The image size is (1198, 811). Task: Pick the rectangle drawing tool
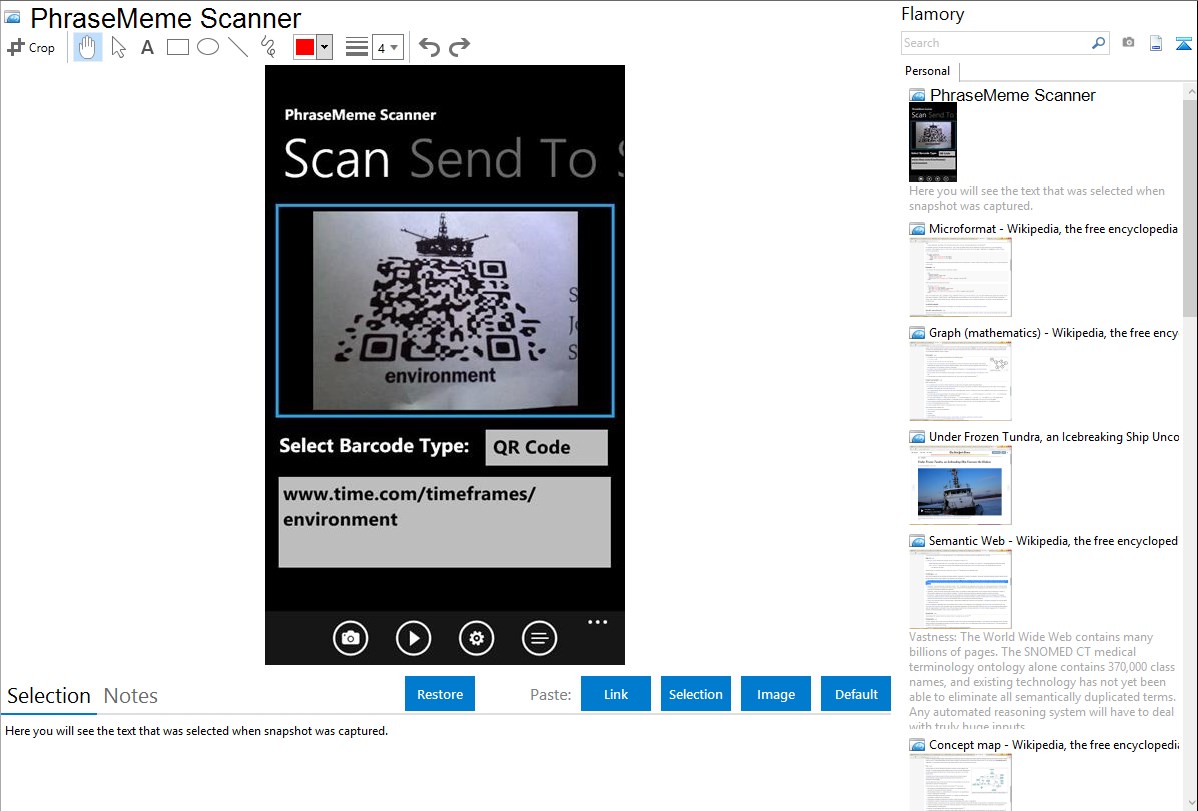point(177,47)
